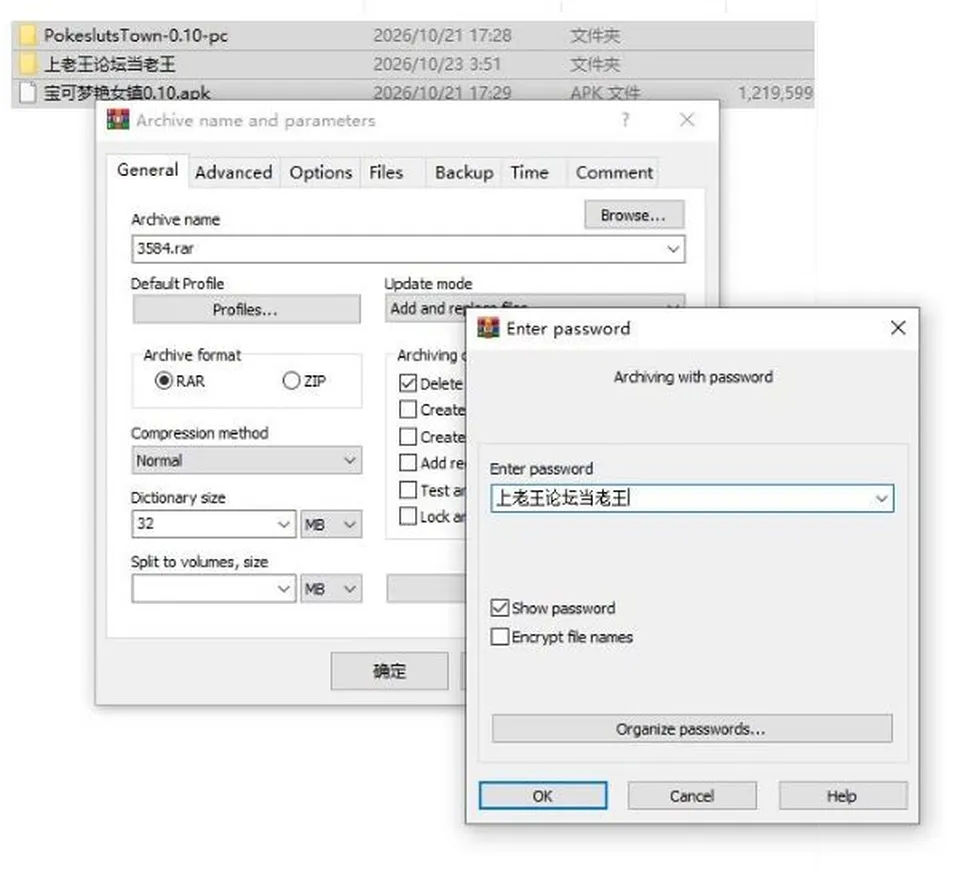The width and height of the screenshot is (960, 877).
Task: Click the 宝可梦艳女镇0.10.apk file icon
Action: tap(28, 92)
